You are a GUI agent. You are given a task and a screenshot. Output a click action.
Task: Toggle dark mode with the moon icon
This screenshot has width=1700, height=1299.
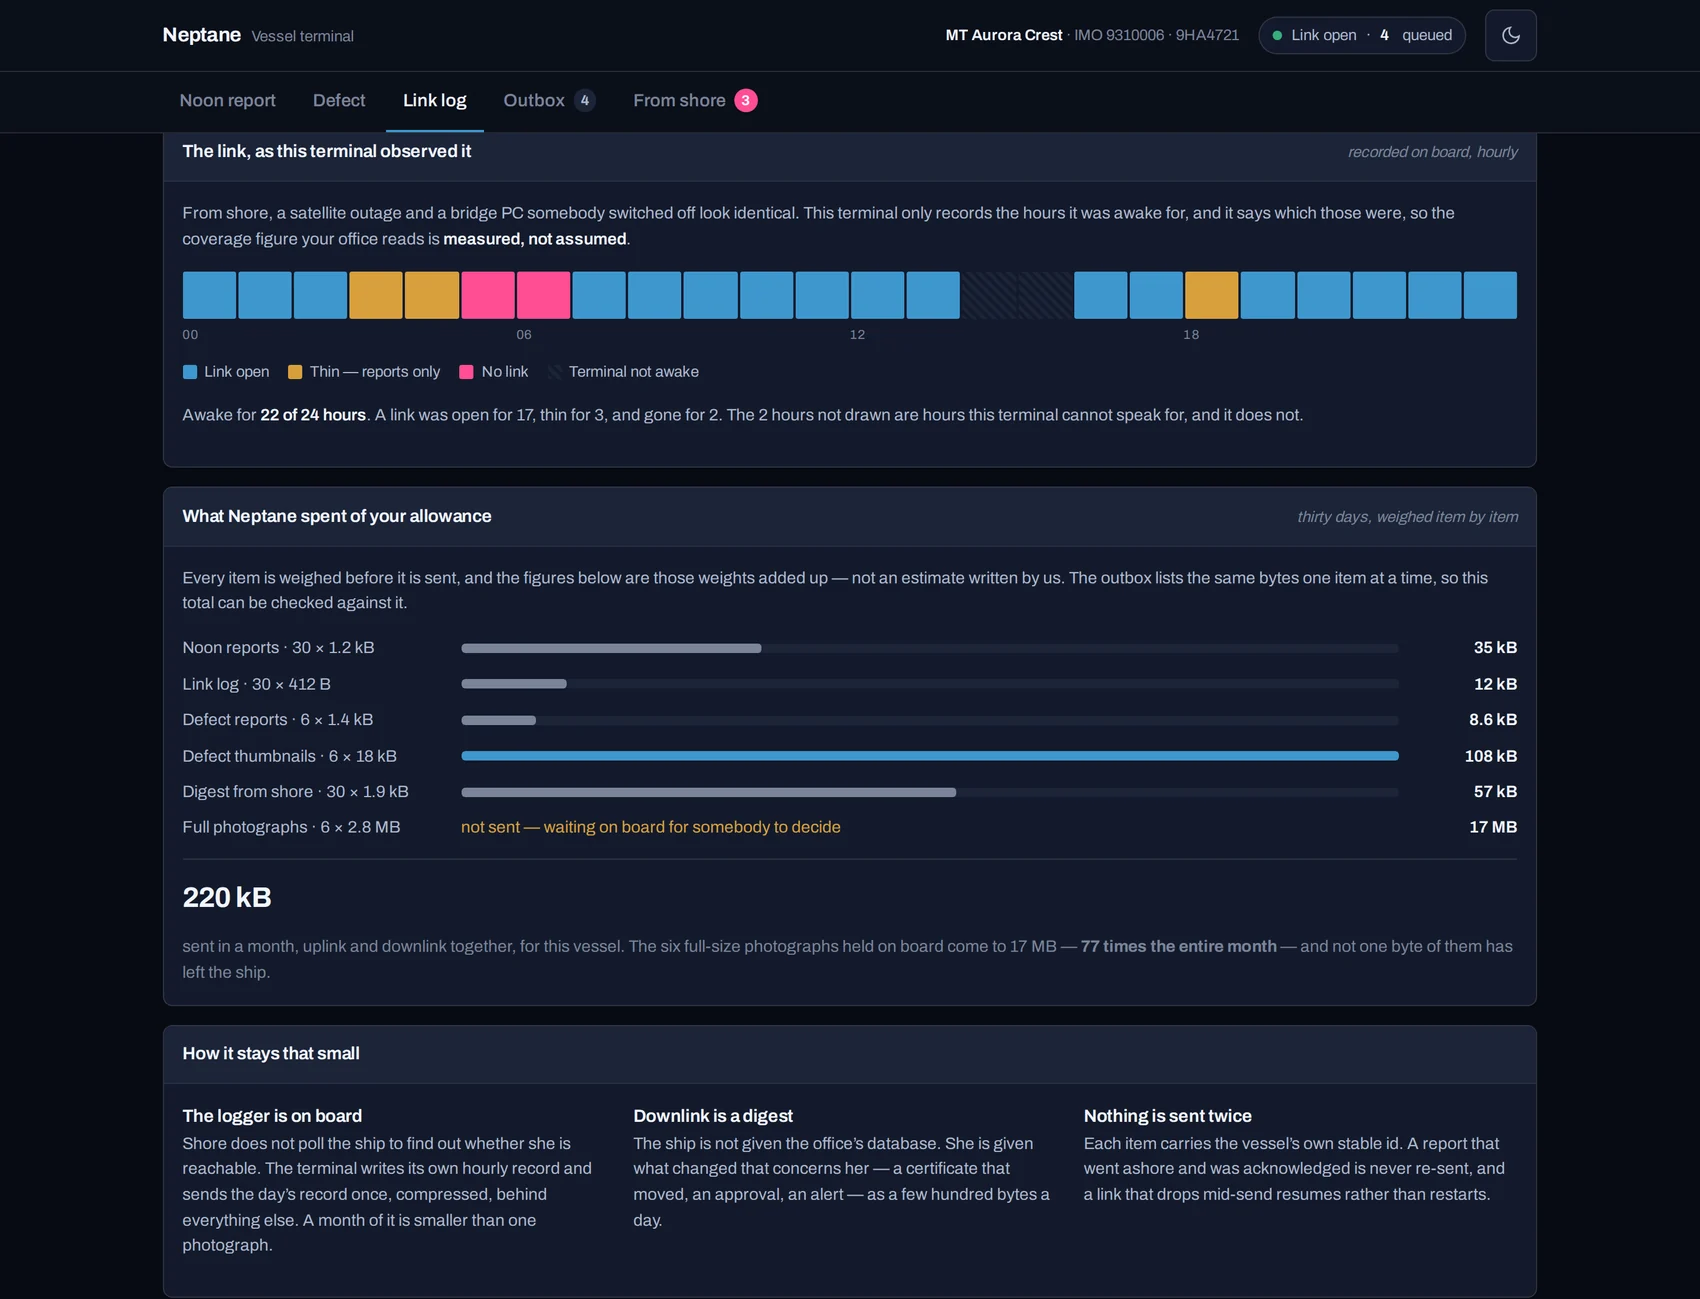(1510, 35)
